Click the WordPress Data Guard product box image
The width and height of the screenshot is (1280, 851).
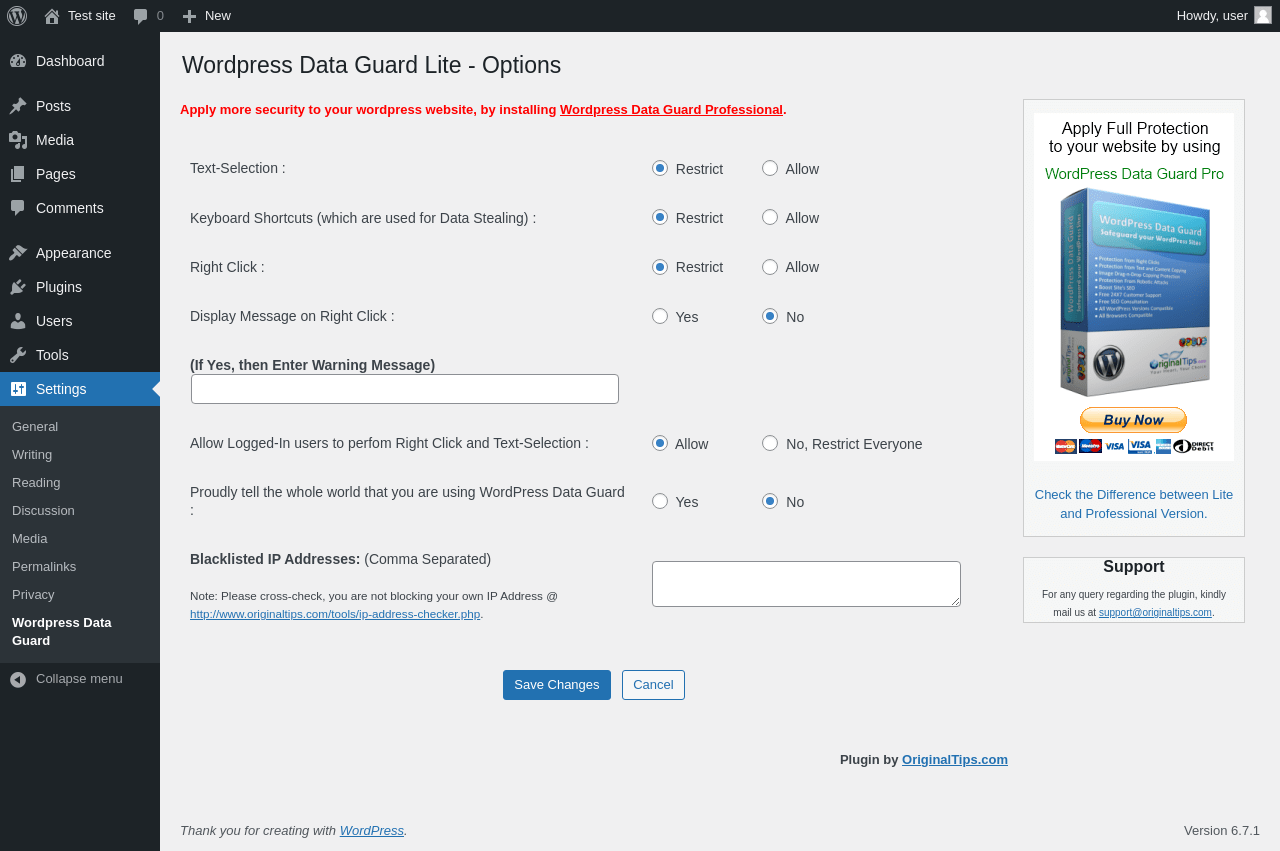[x=1135, y=292]
